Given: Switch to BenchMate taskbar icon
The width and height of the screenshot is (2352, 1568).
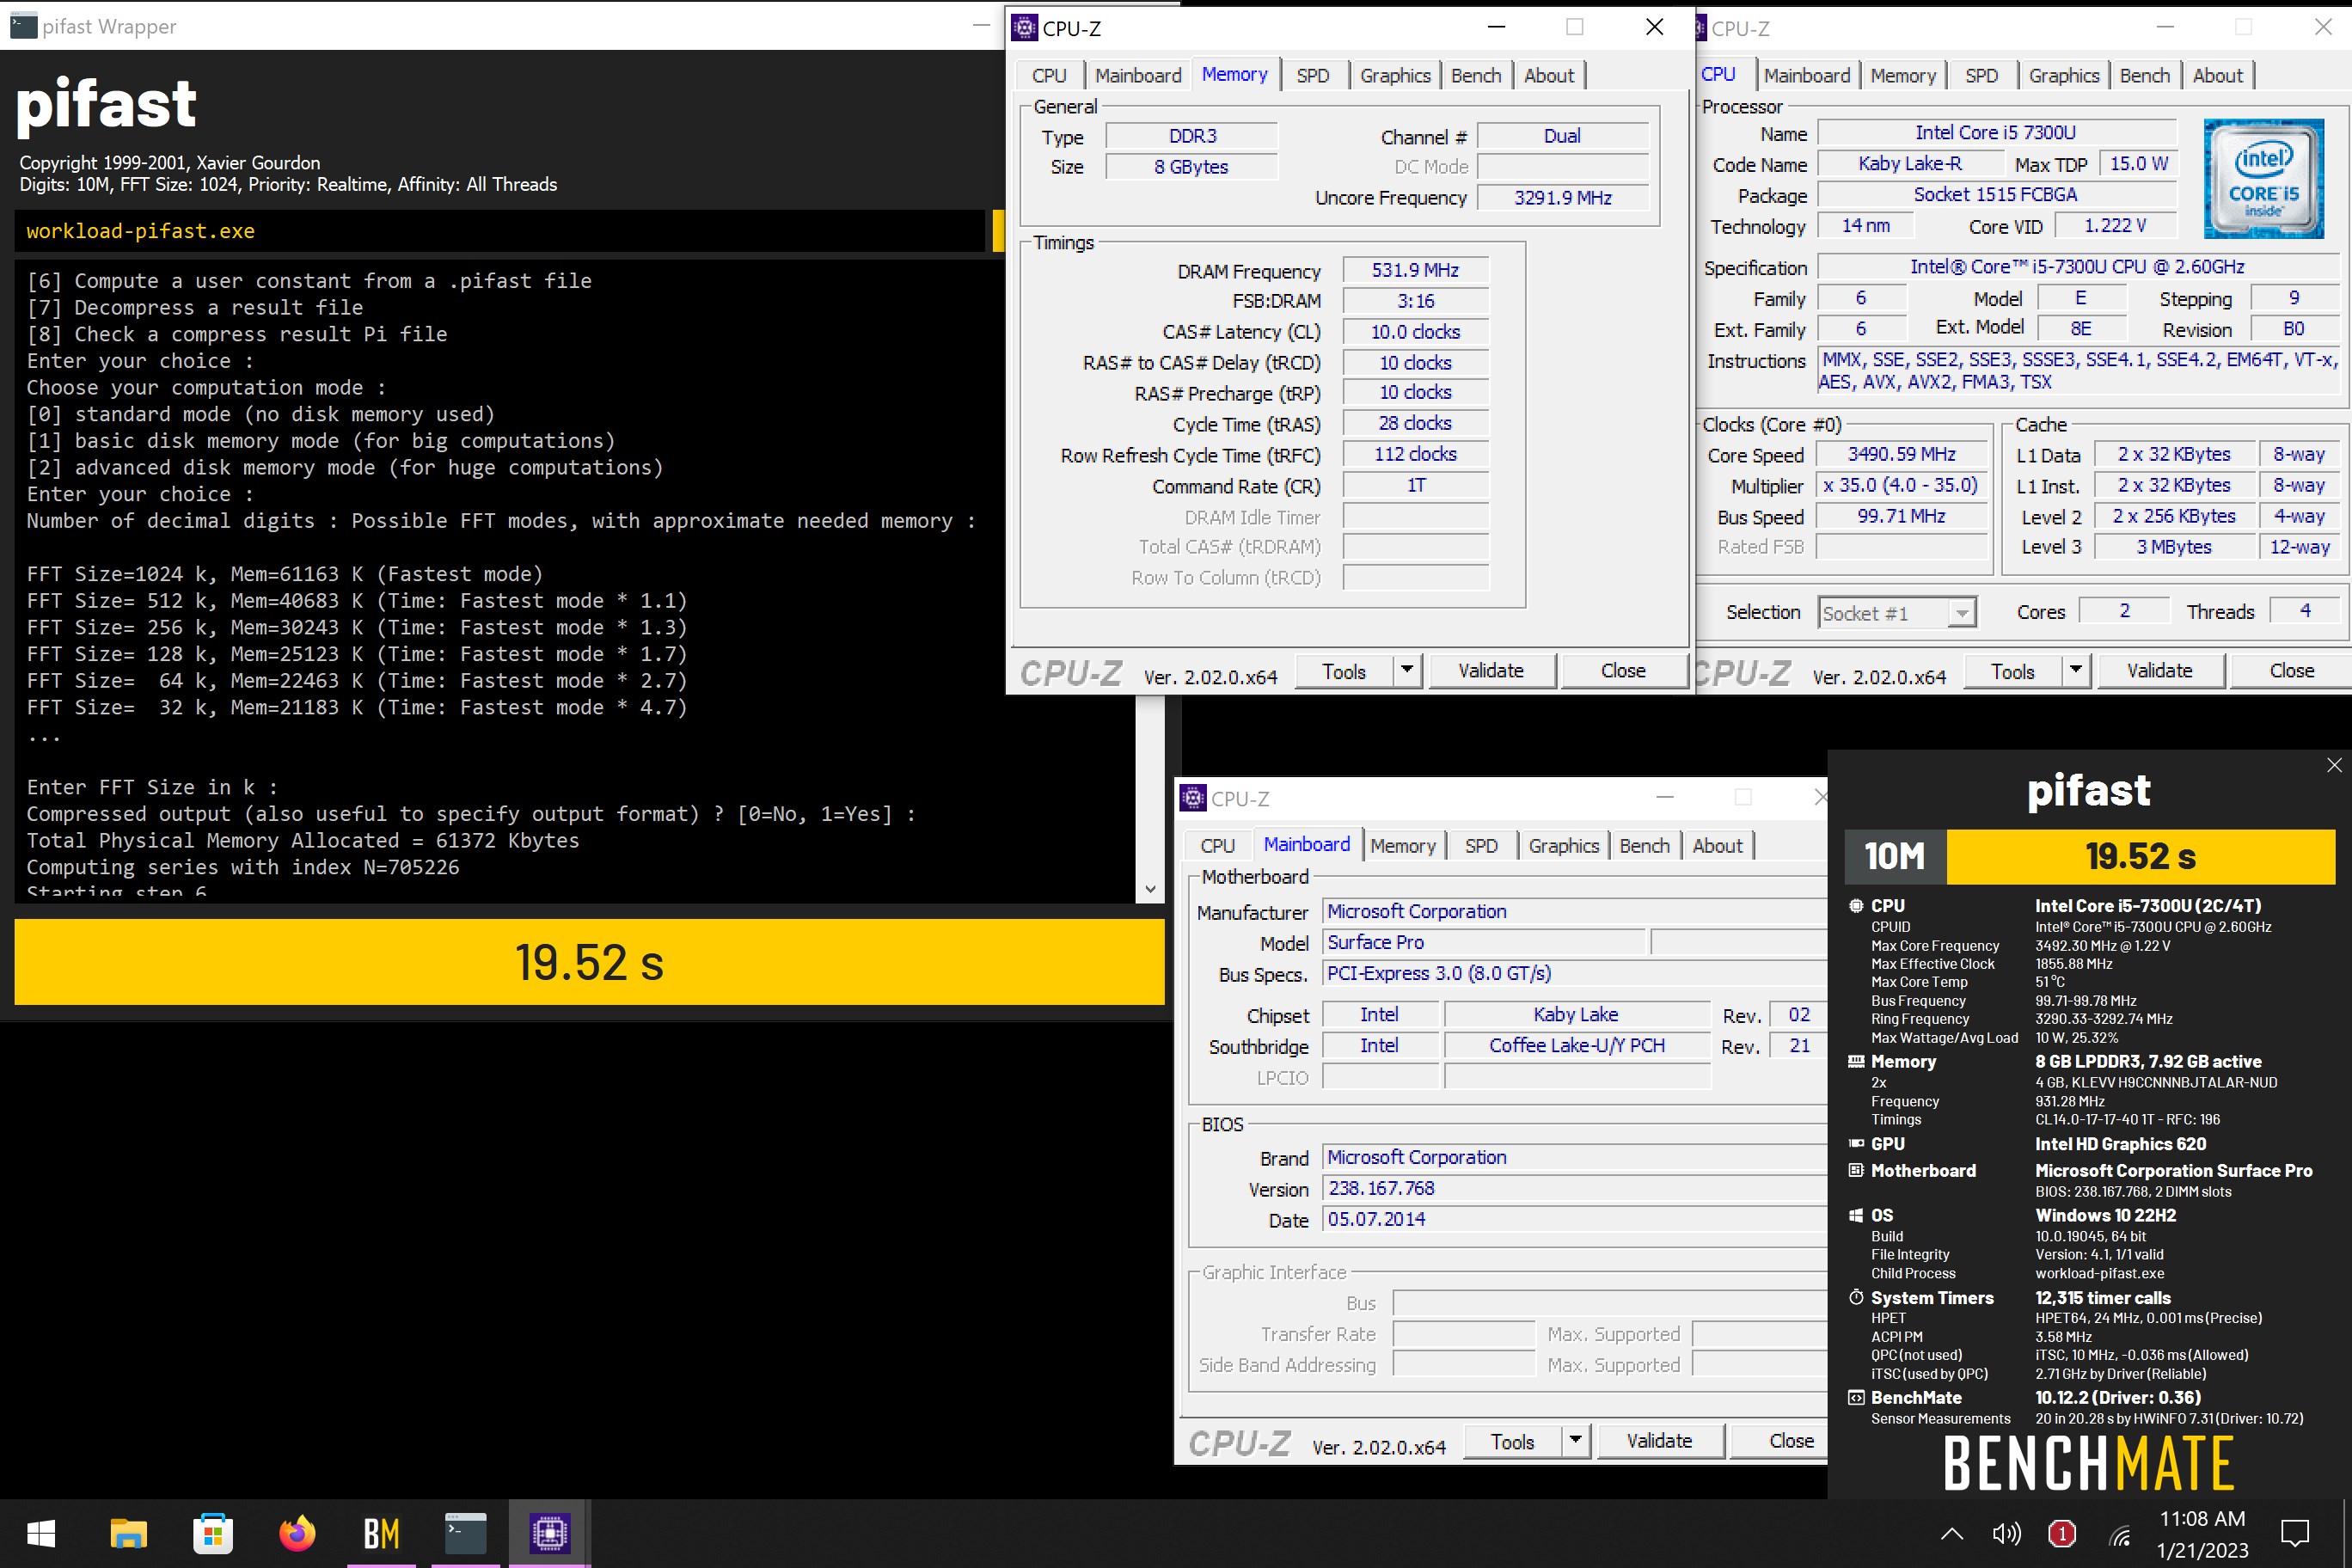Looking at the screenshot, I should point(381,1532).
